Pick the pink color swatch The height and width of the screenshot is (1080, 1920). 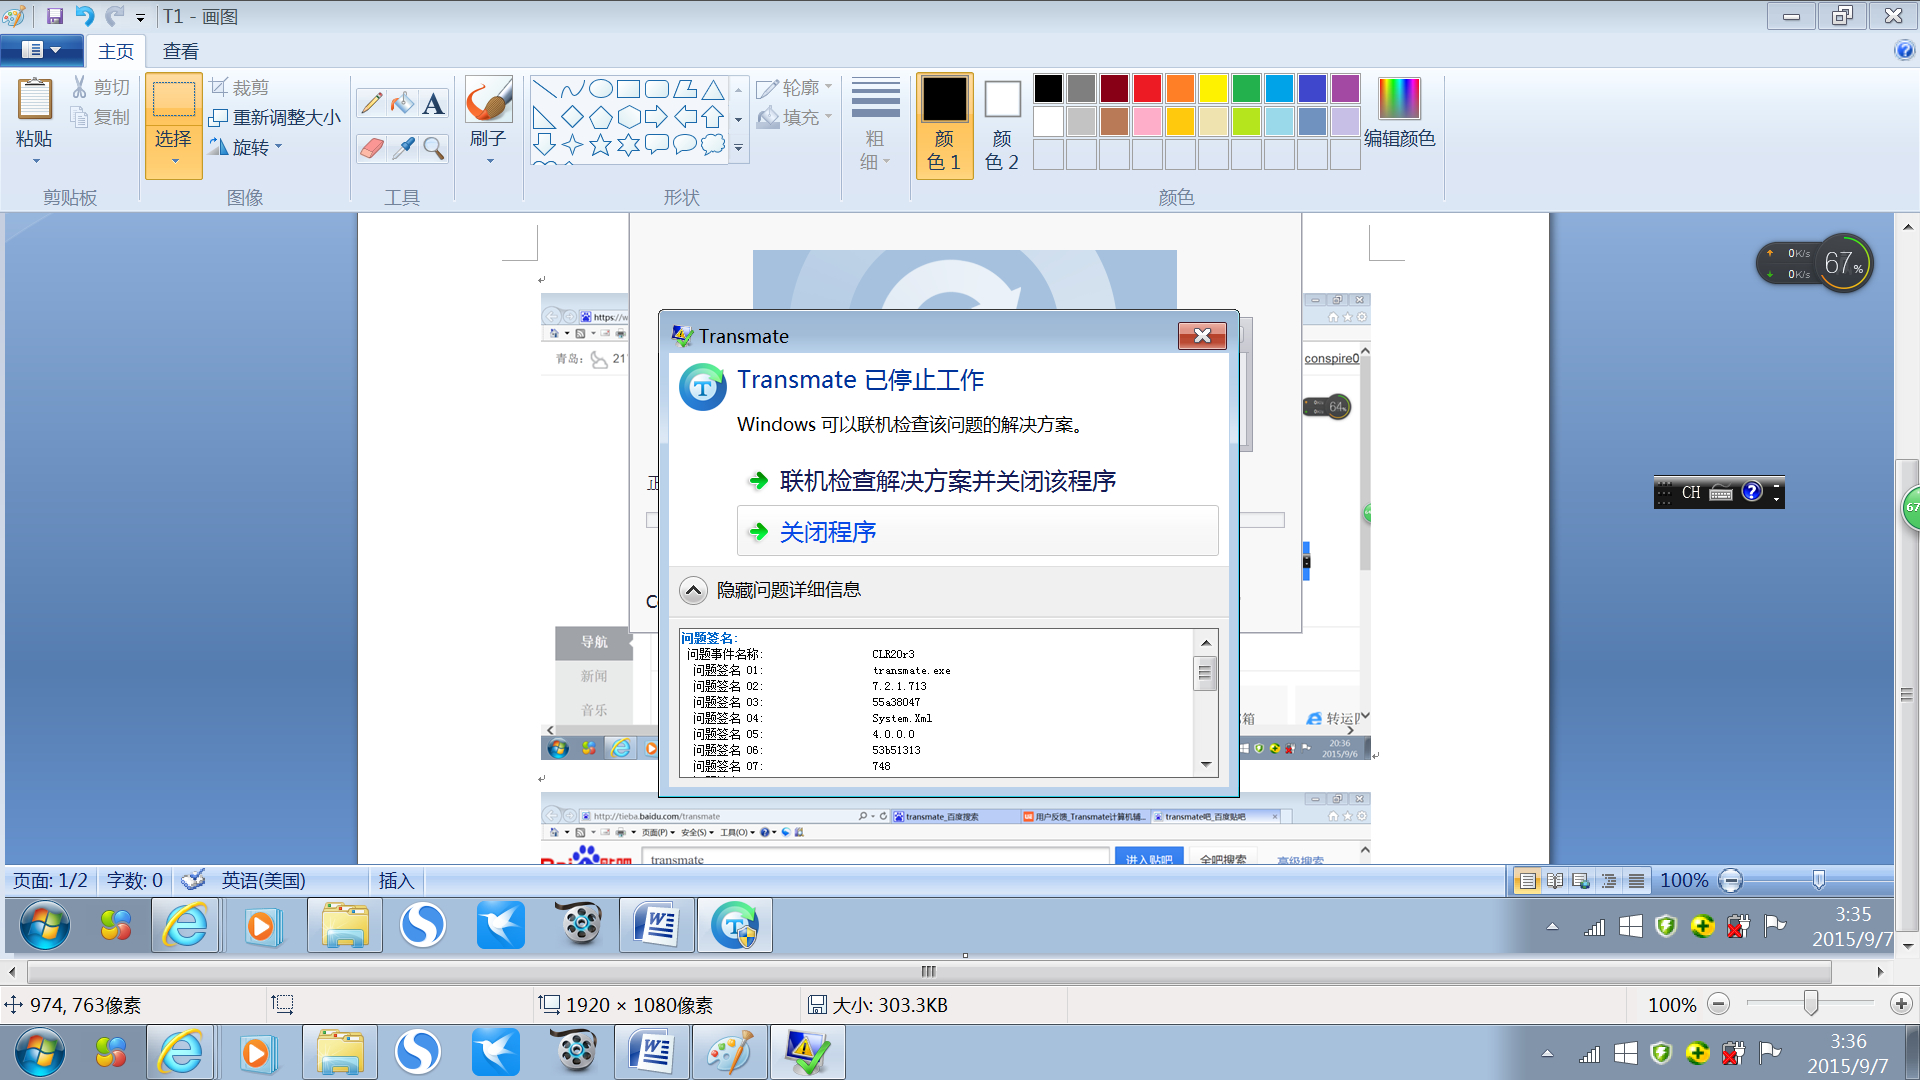[x=1147, y=122]
